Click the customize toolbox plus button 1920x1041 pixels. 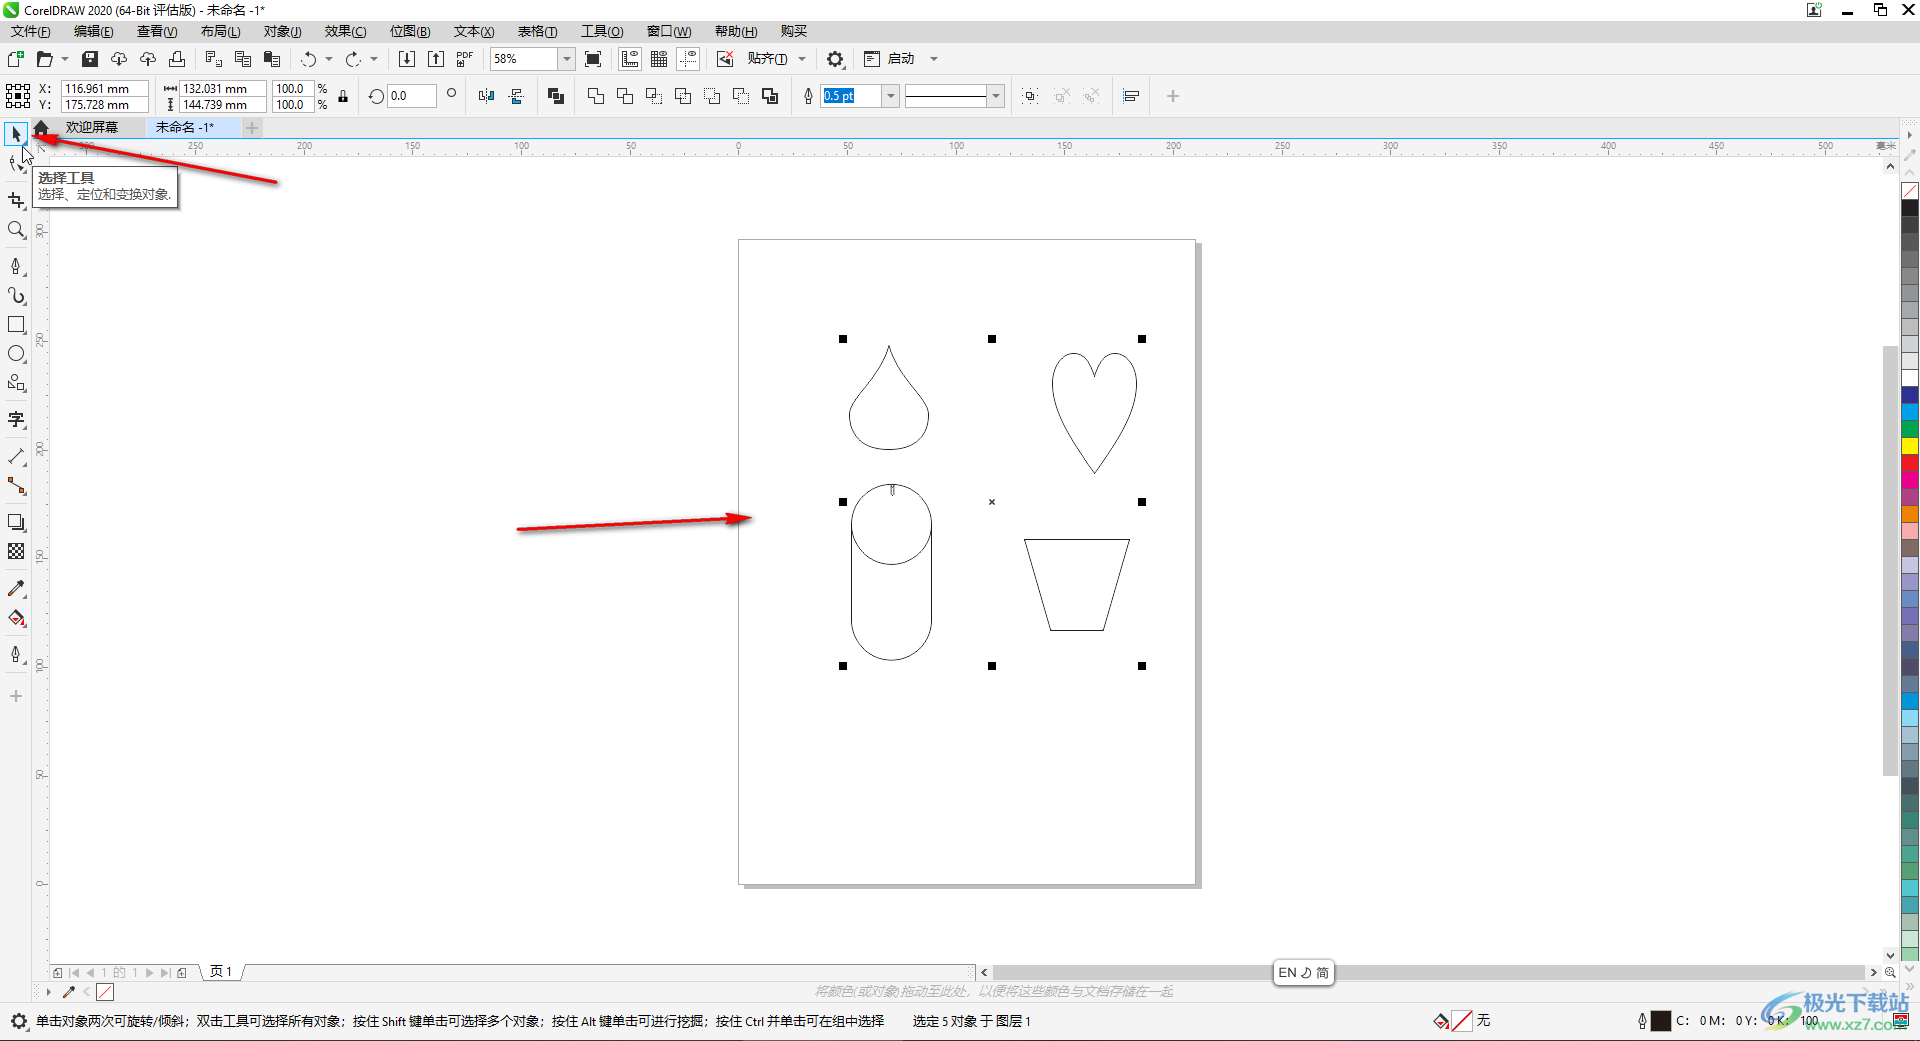tap(16, 696)
